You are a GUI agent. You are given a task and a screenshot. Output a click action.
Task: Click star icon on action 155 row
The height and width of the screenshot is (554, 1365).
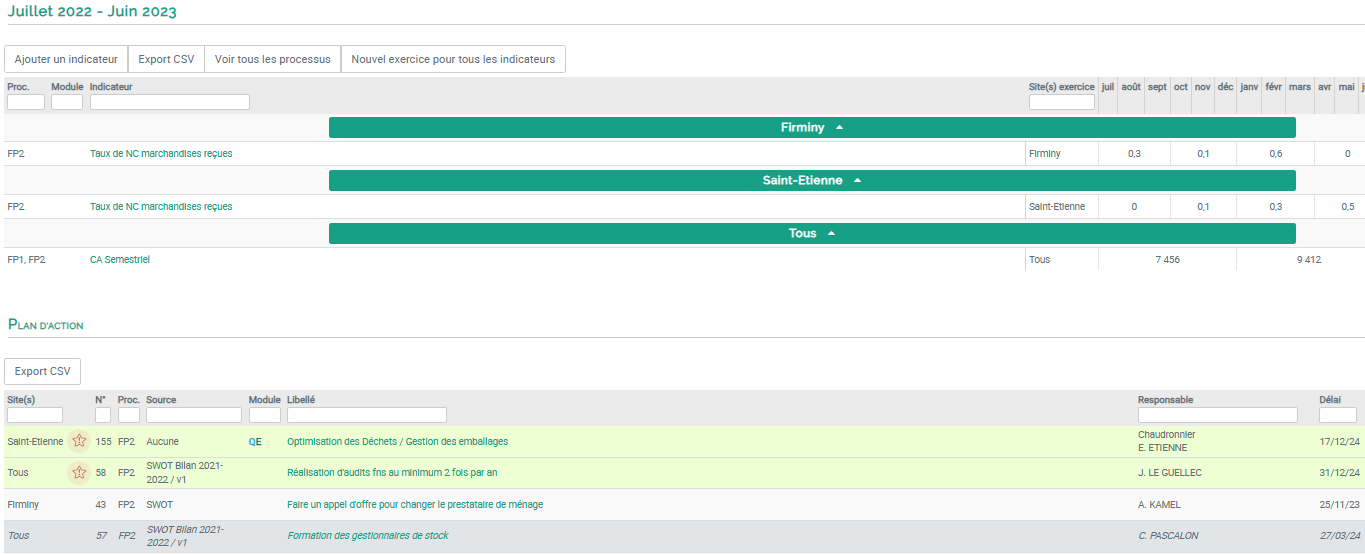(x=79, y=441)
